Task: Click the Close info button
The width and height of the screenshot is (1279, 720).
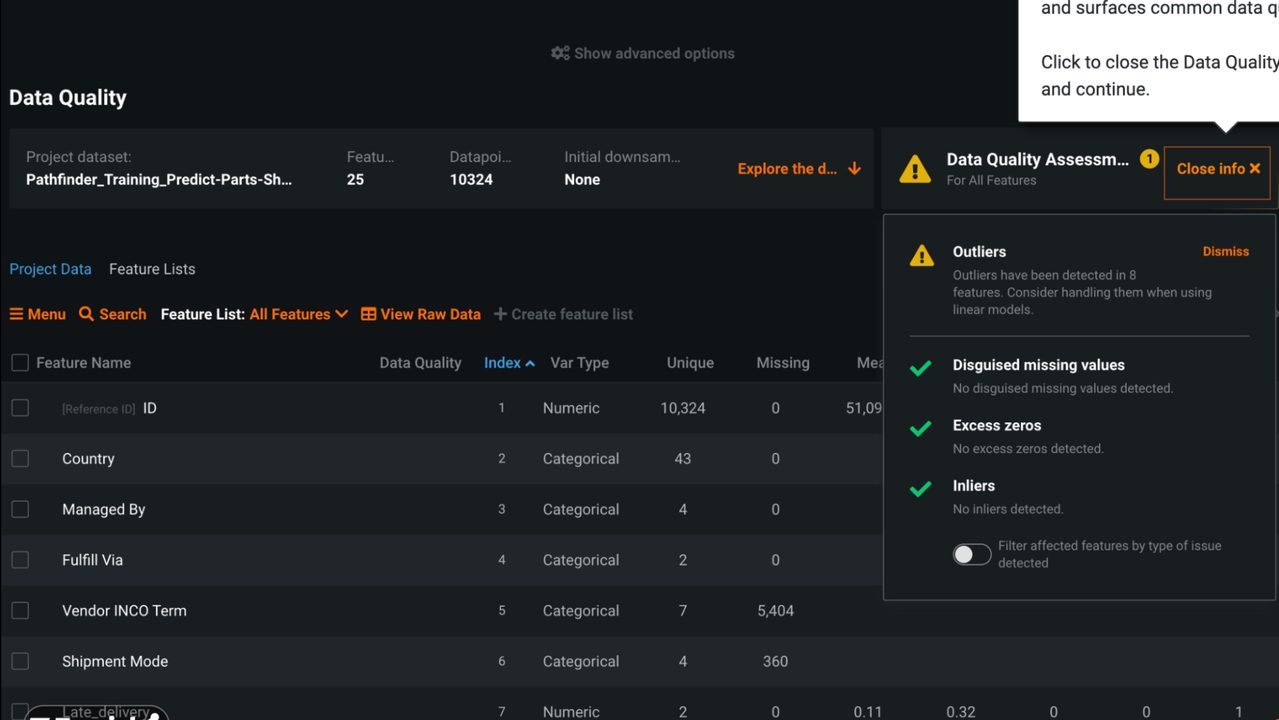Action: coord(1216,169)
